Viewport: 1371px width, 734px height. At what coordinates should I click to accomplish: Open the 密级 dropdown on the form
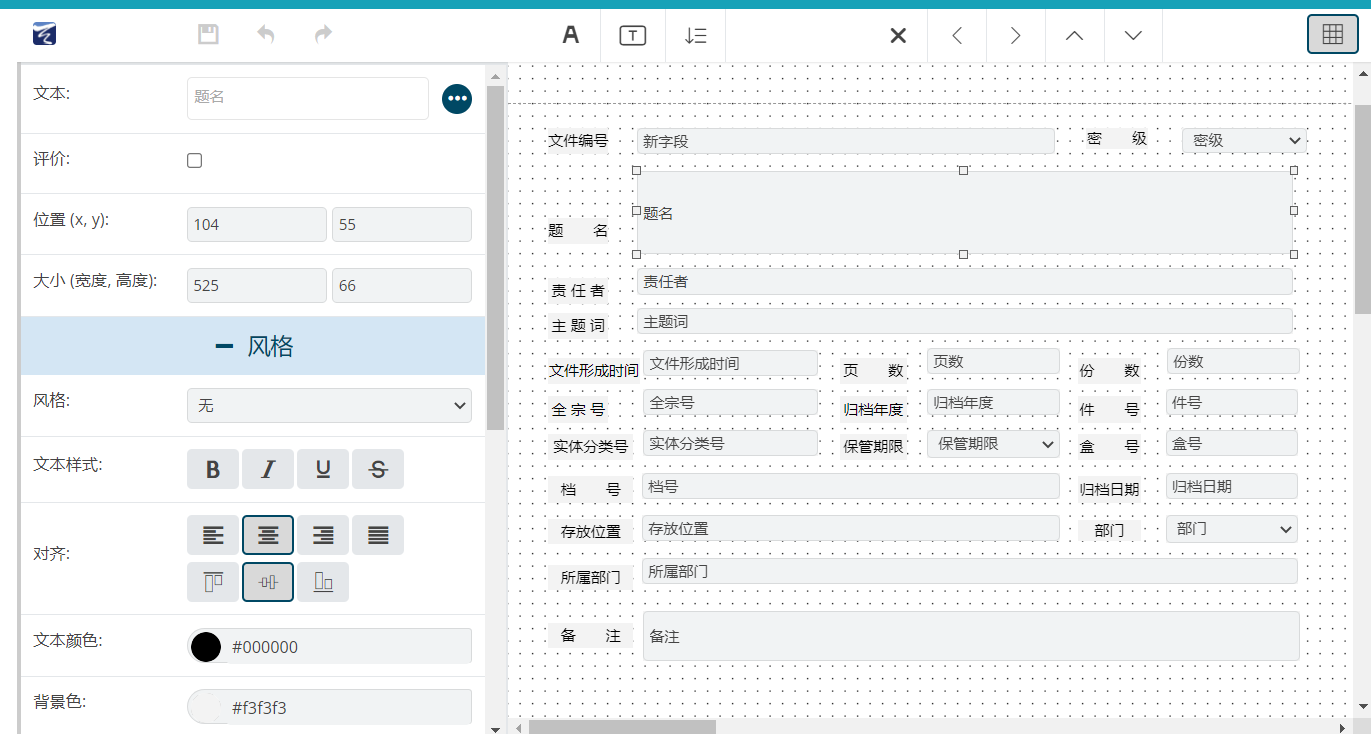[1244, 141]
